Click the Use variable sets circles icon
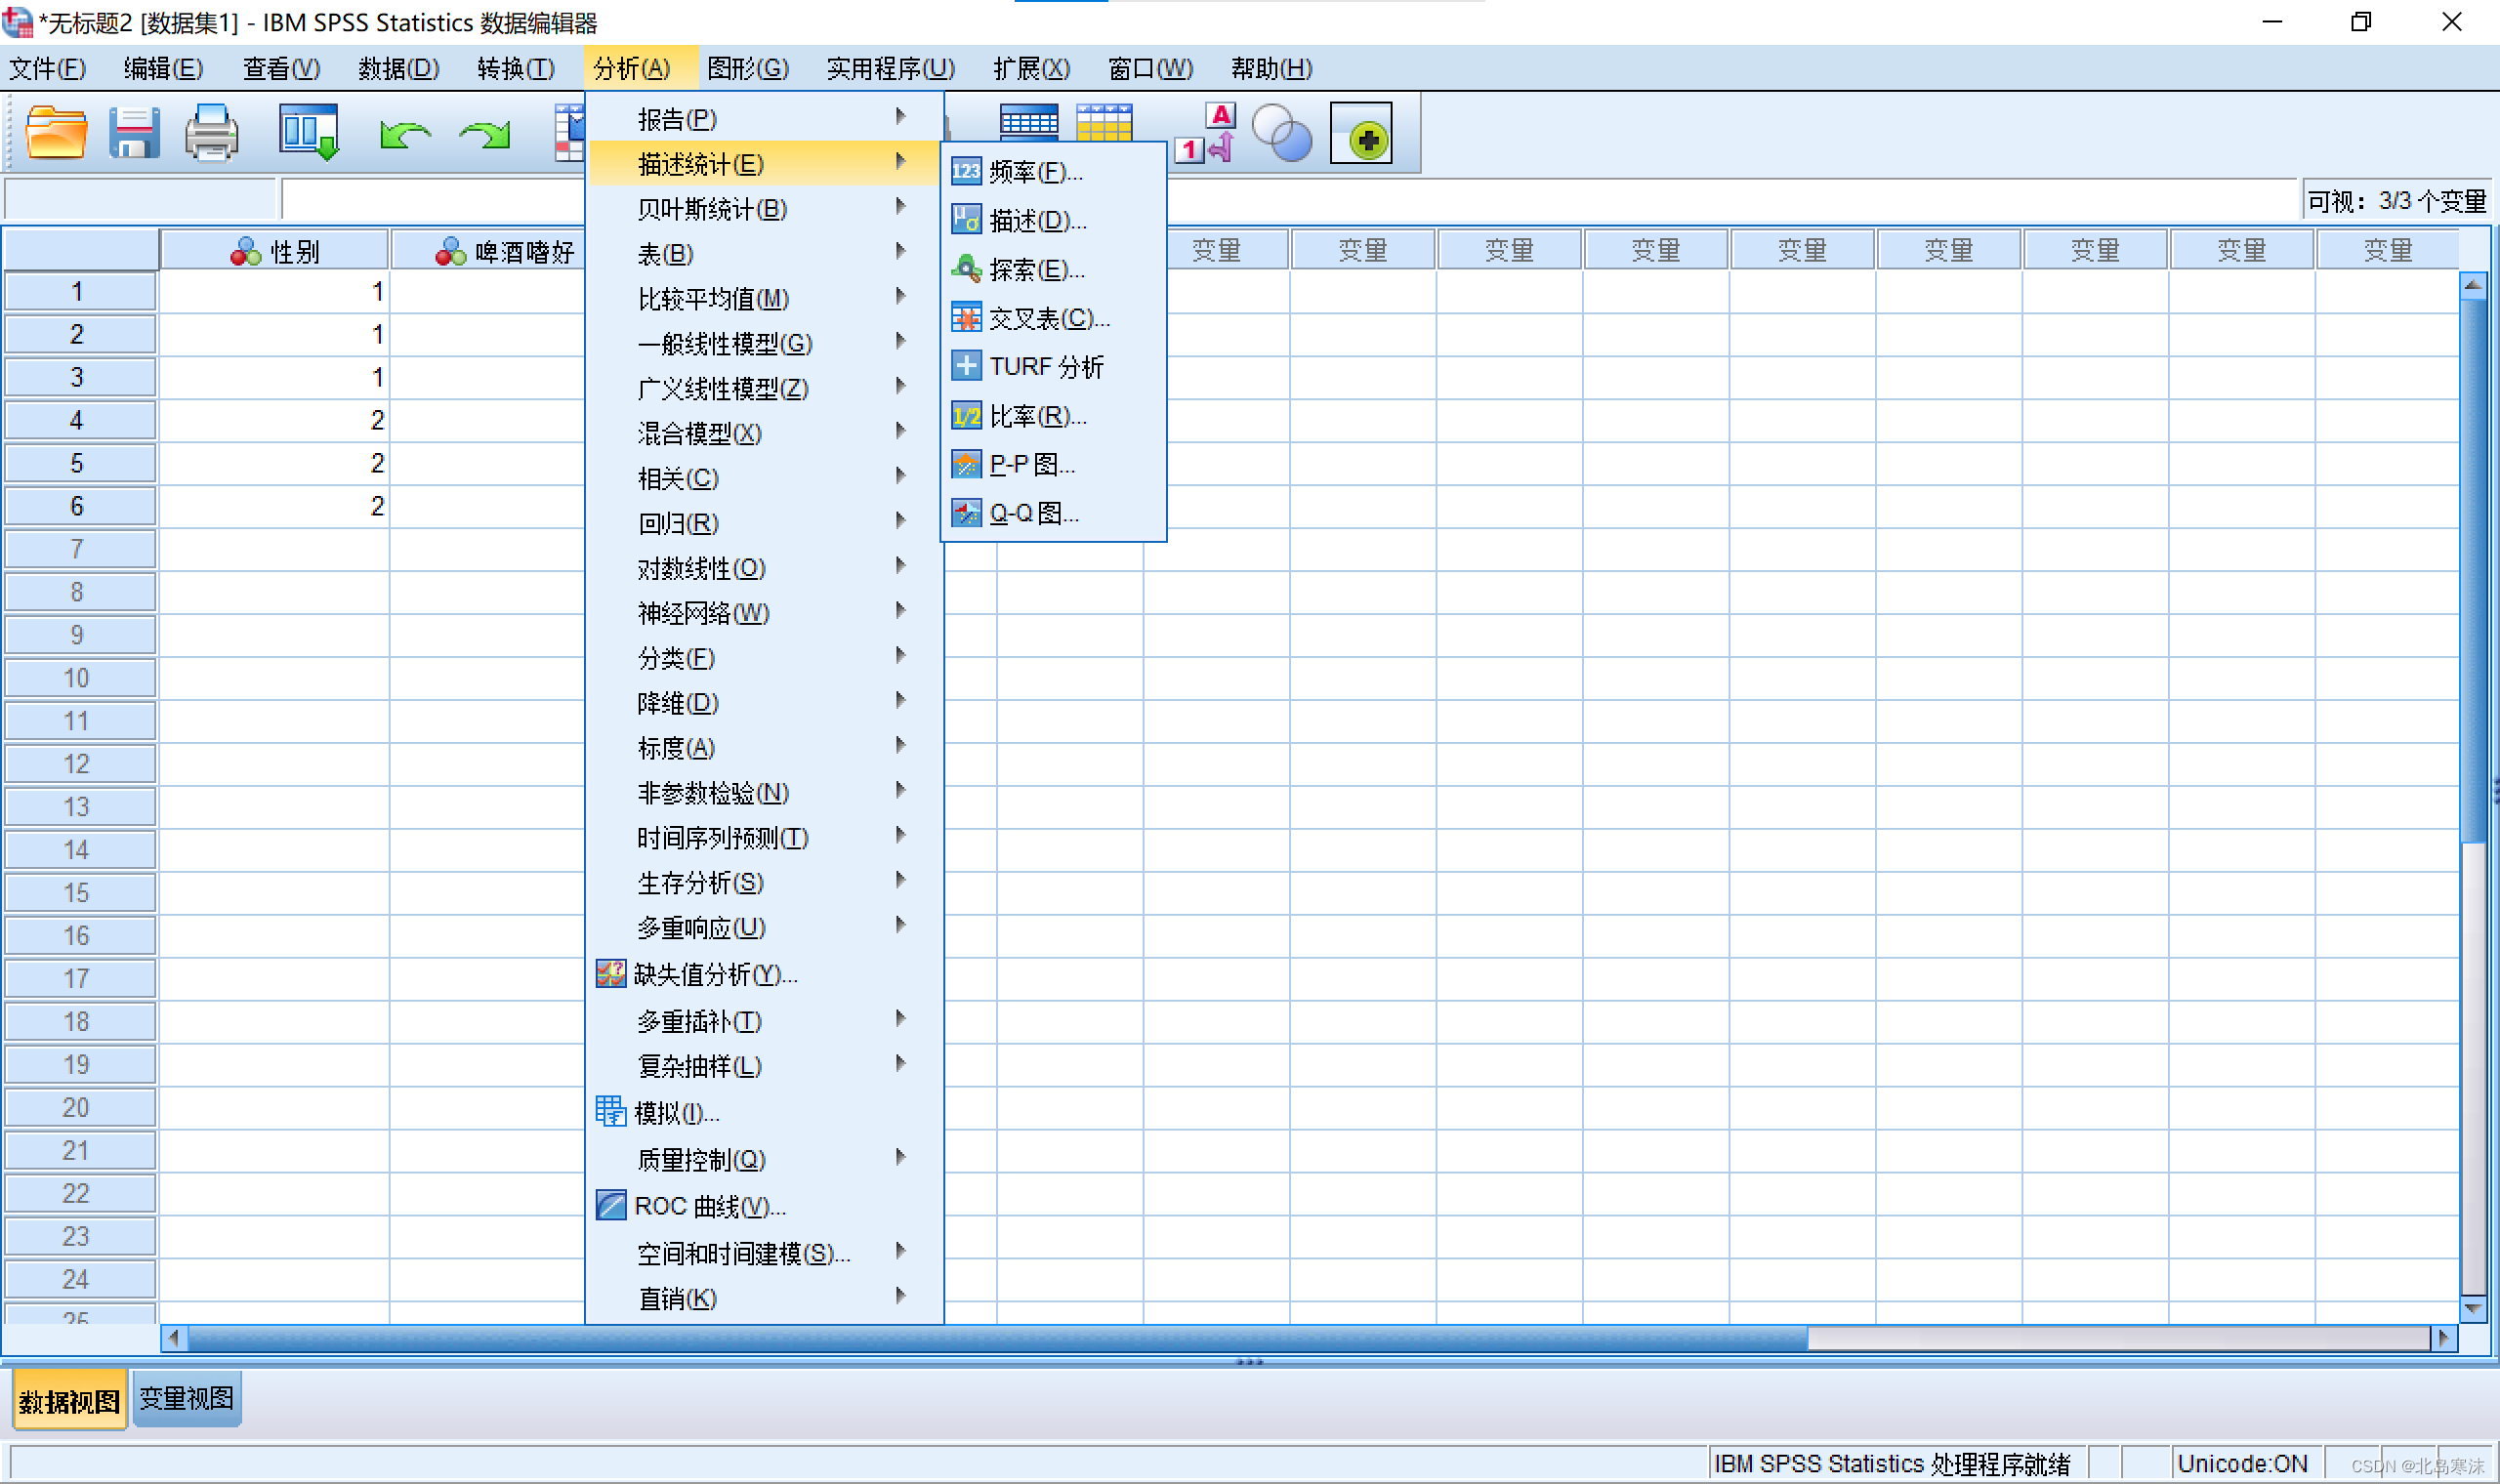Viewport: 2500px width, 1484px height. coord(1282,133)
